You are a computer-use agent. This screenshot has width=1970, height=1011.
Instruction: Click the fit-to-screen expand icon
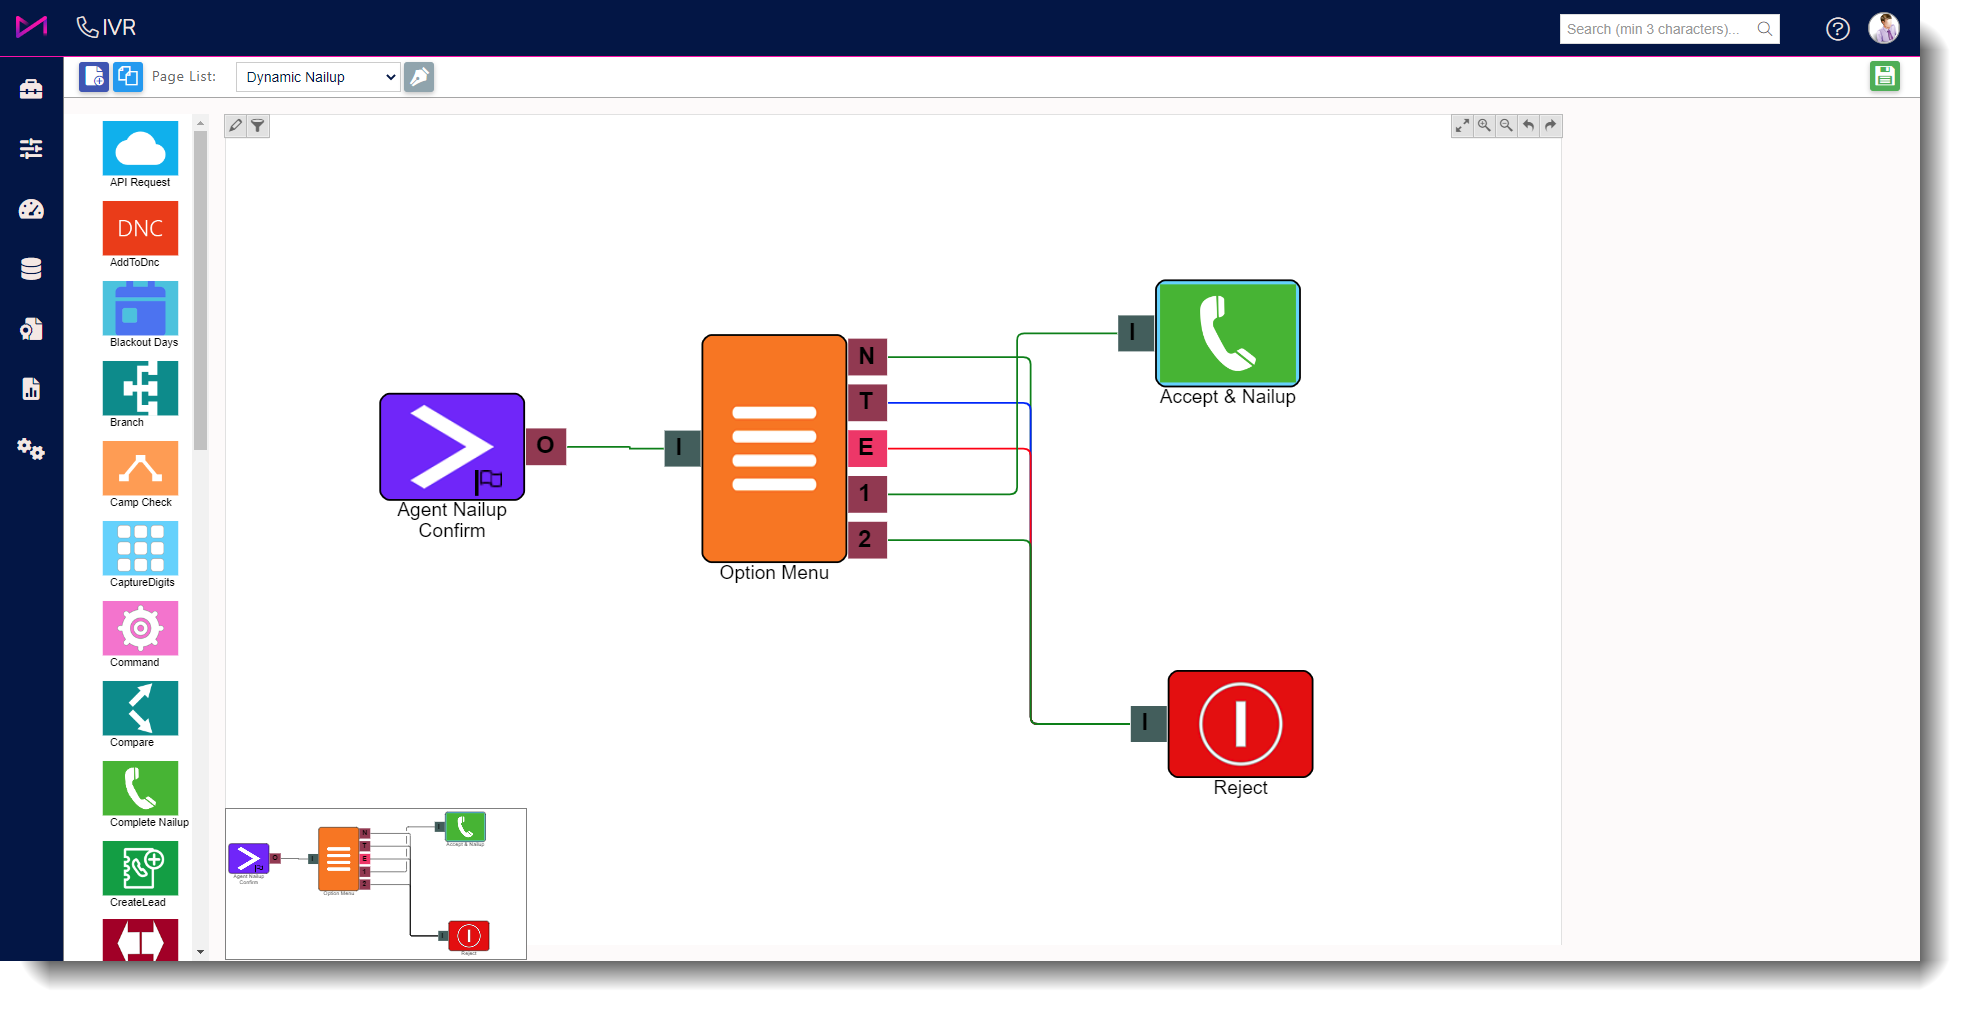(1462, 125)
